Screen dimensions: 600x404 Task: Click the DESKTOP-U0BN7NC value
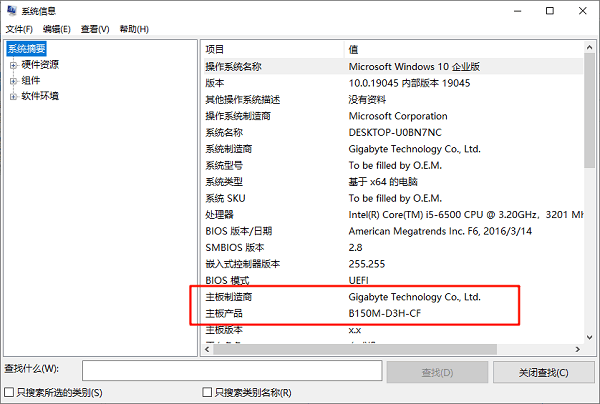coord(395,132)
